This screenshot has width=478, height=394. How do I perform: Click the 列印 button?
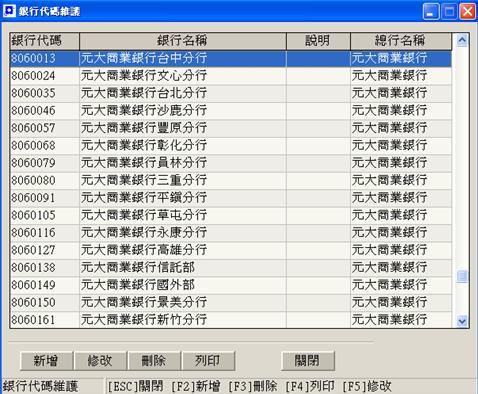tap(208, 361)
